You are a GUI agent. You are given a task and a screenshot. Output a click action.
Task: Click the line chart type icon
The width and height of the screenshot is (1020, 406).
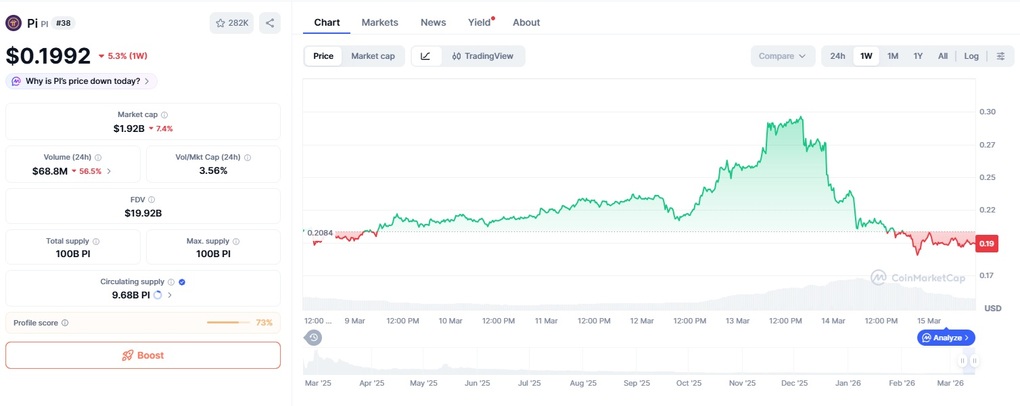[x=425, y=56]
